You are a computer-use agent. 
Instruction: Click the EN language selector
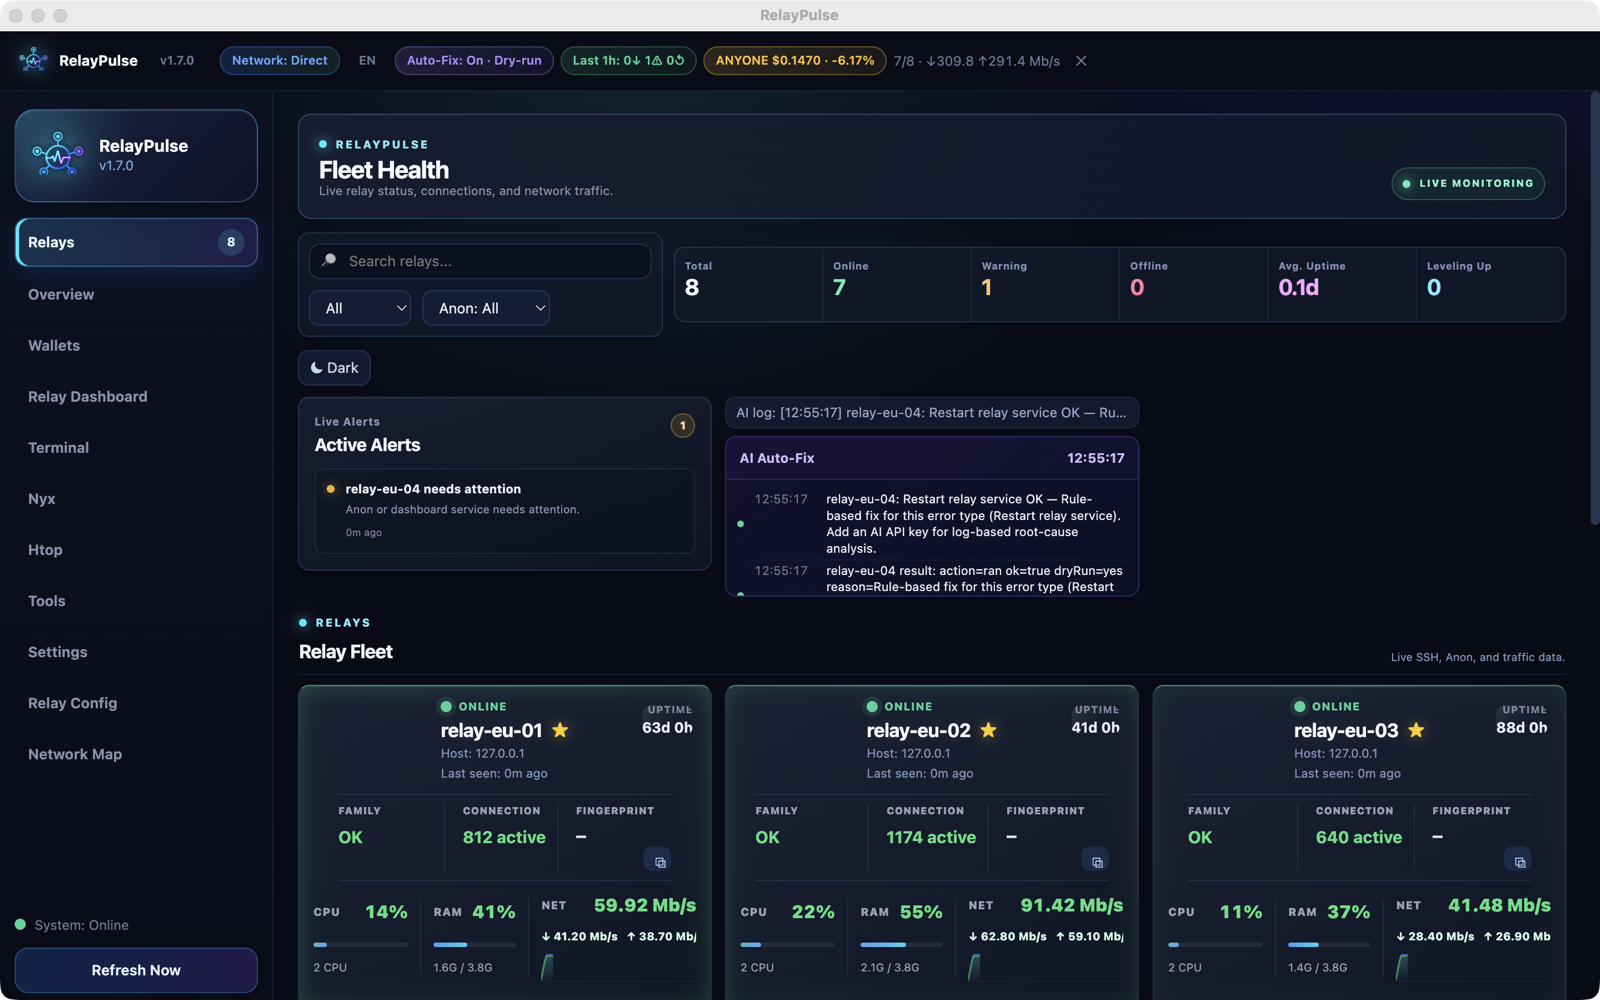pyautogui.click(x=367, y=61)
